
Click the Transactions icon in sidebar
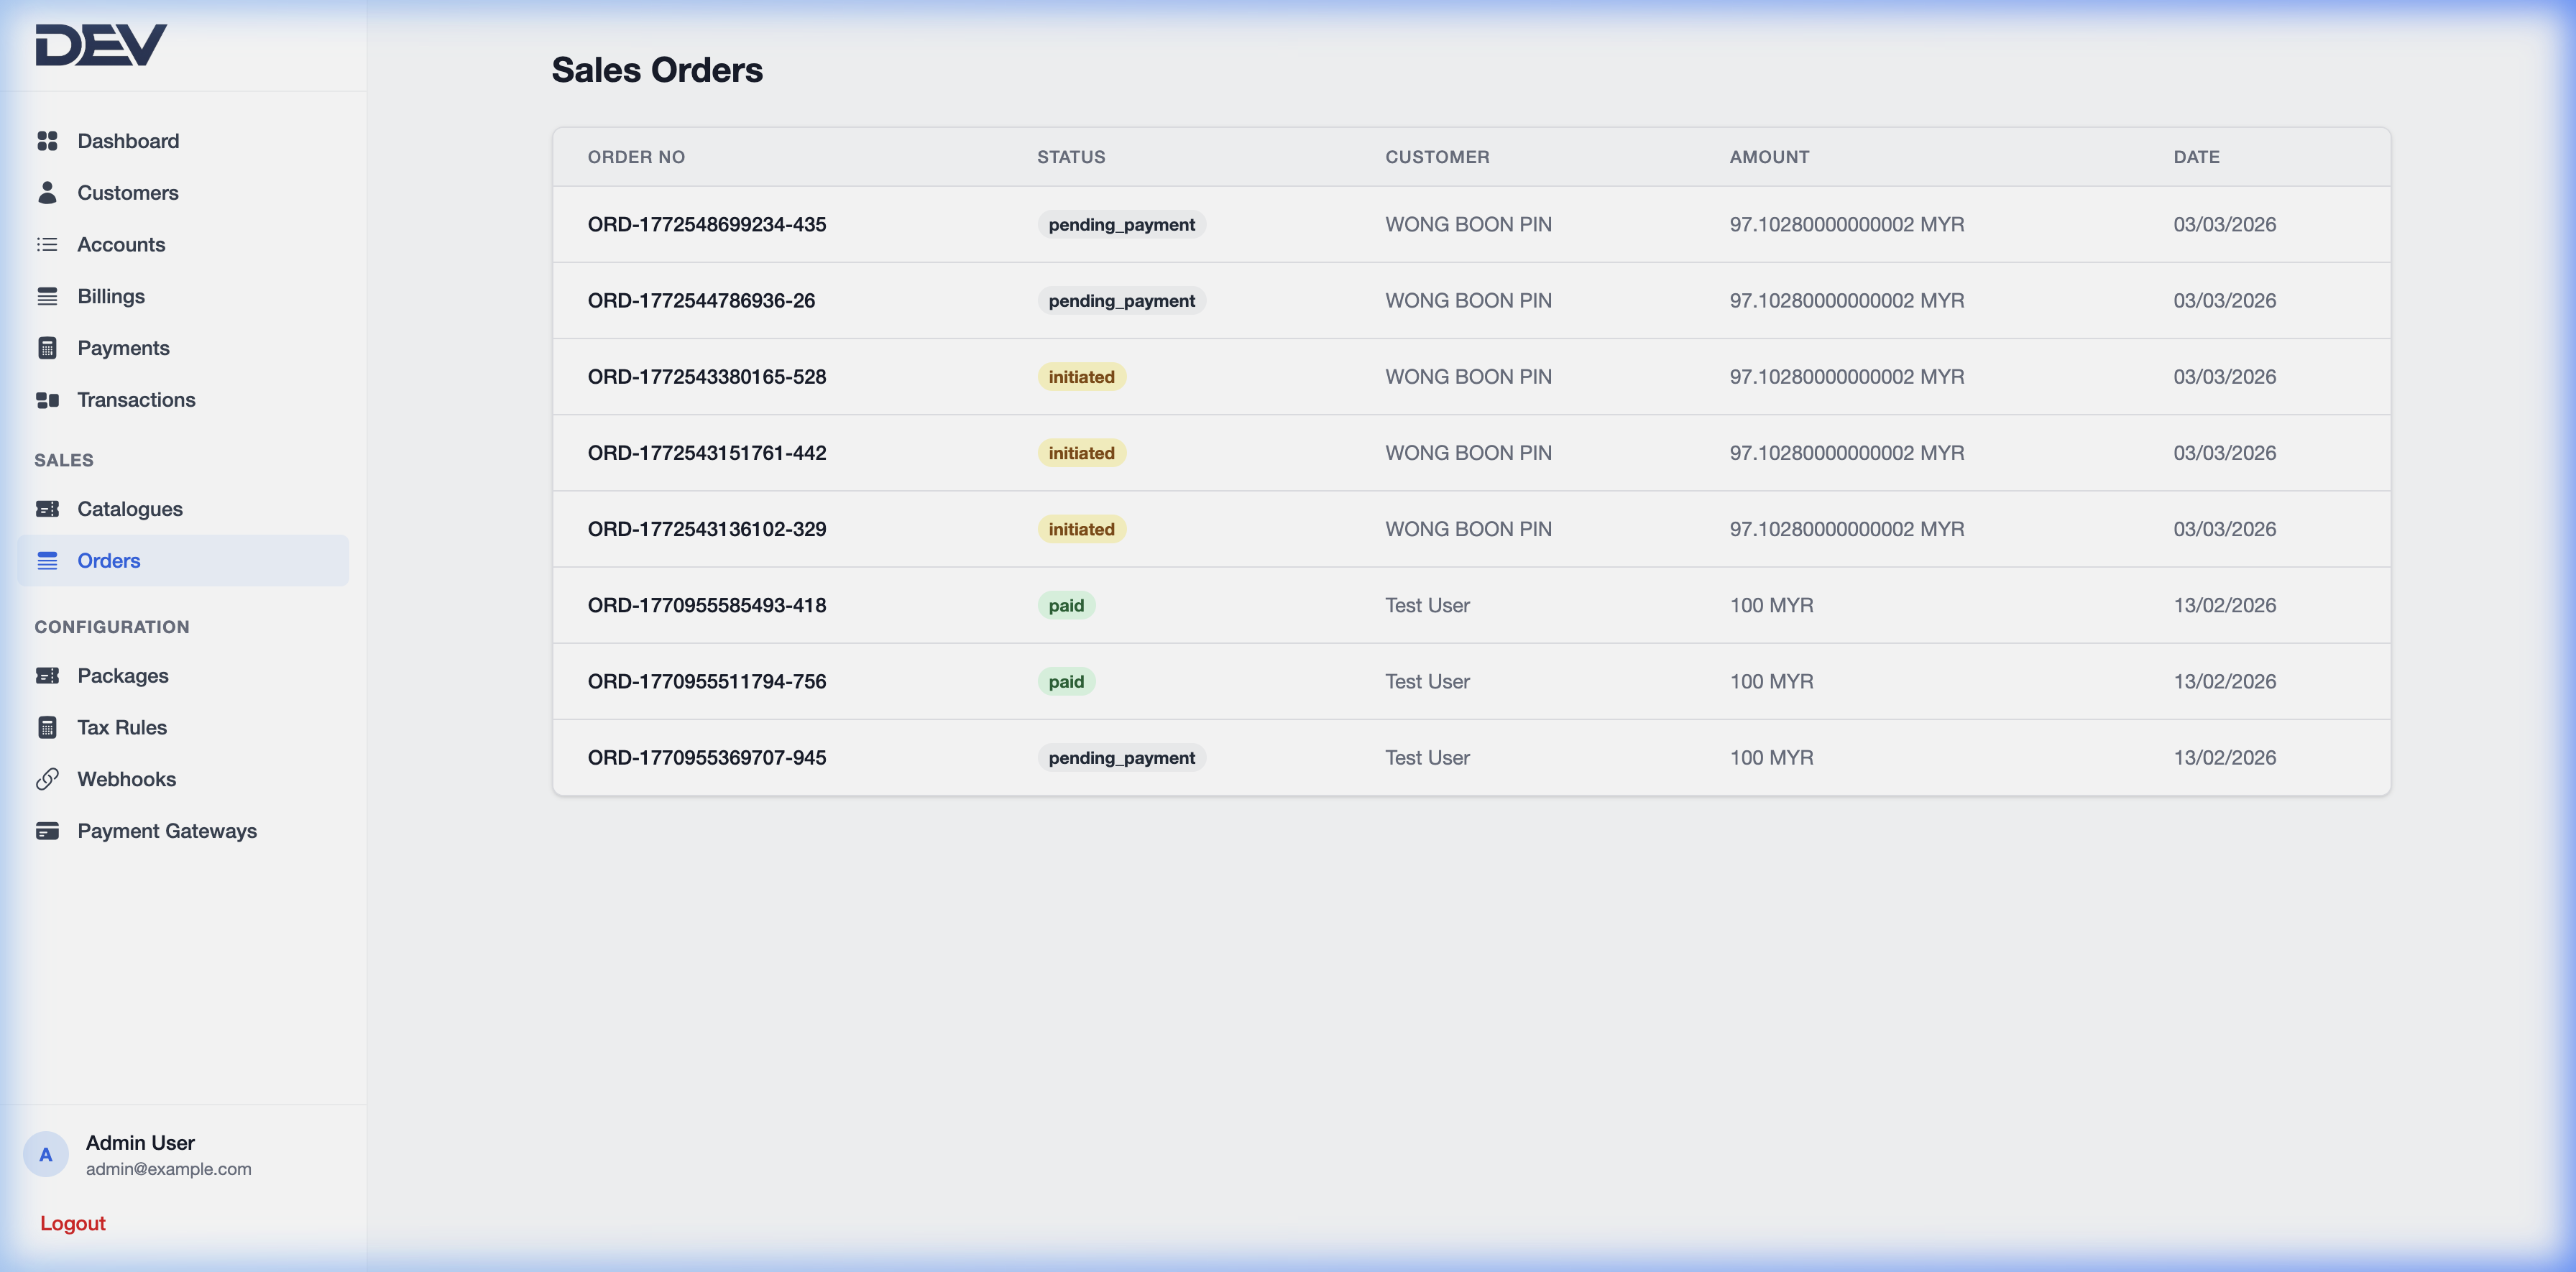(x=47, y=400)
